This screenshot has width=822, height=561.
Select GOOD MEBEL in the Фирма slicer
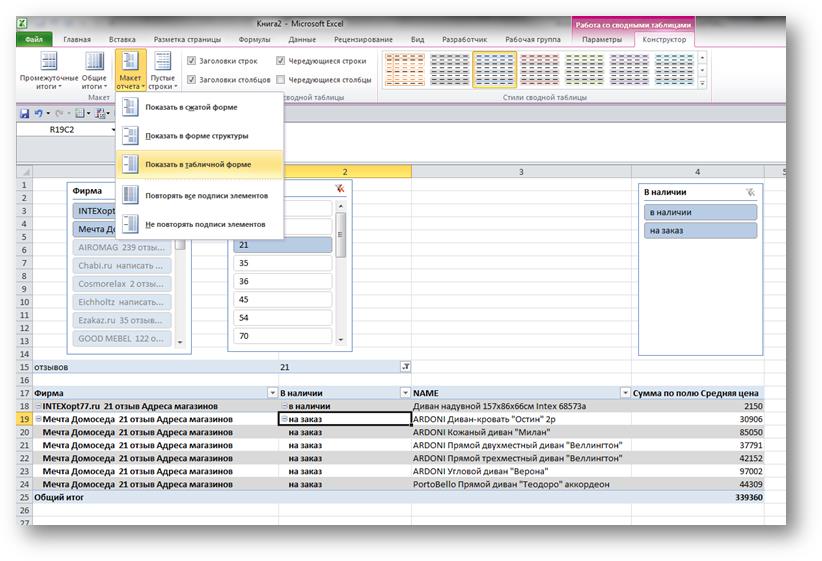click(x=122, y=339)
